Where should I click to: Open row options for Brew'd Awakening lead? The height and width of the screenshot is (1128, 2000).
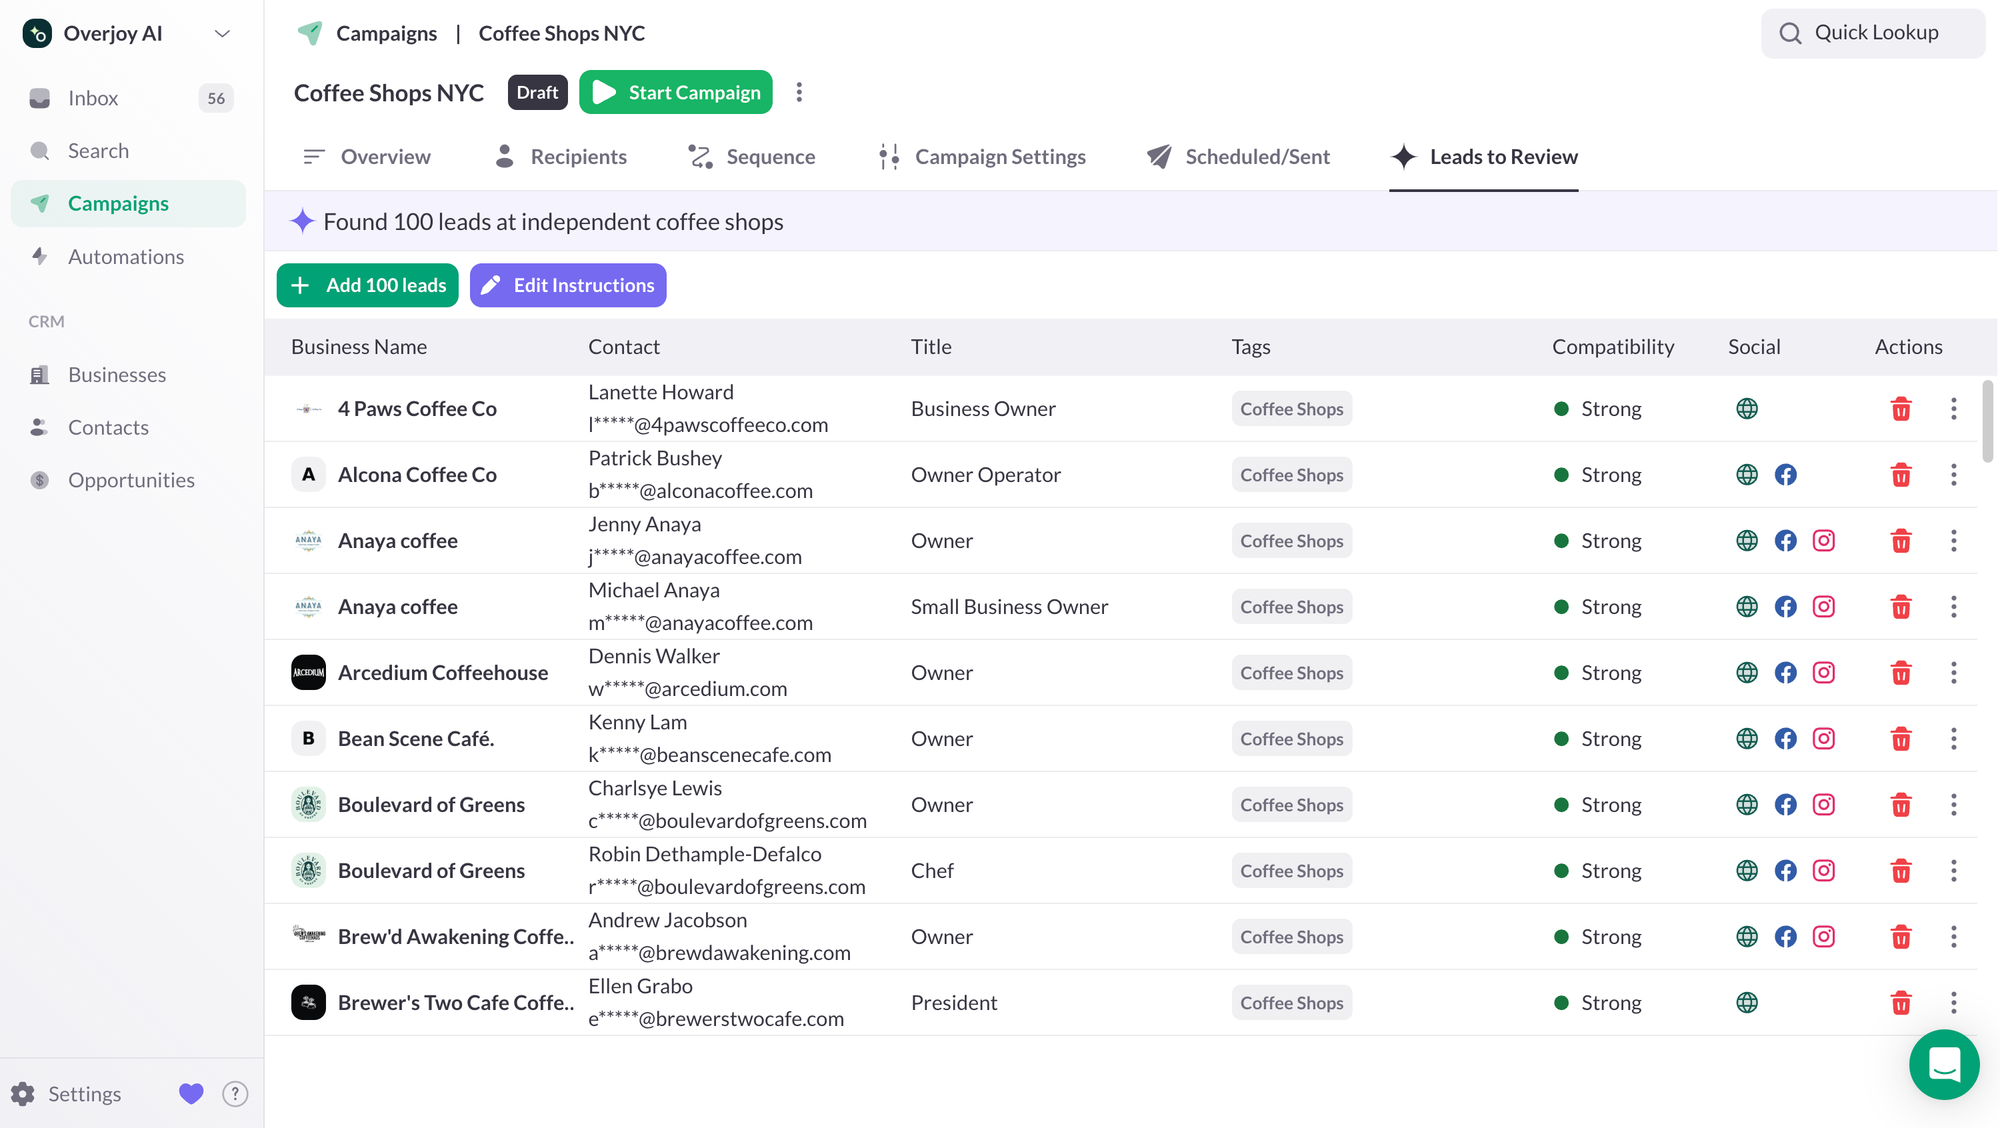click(1953, 937)
